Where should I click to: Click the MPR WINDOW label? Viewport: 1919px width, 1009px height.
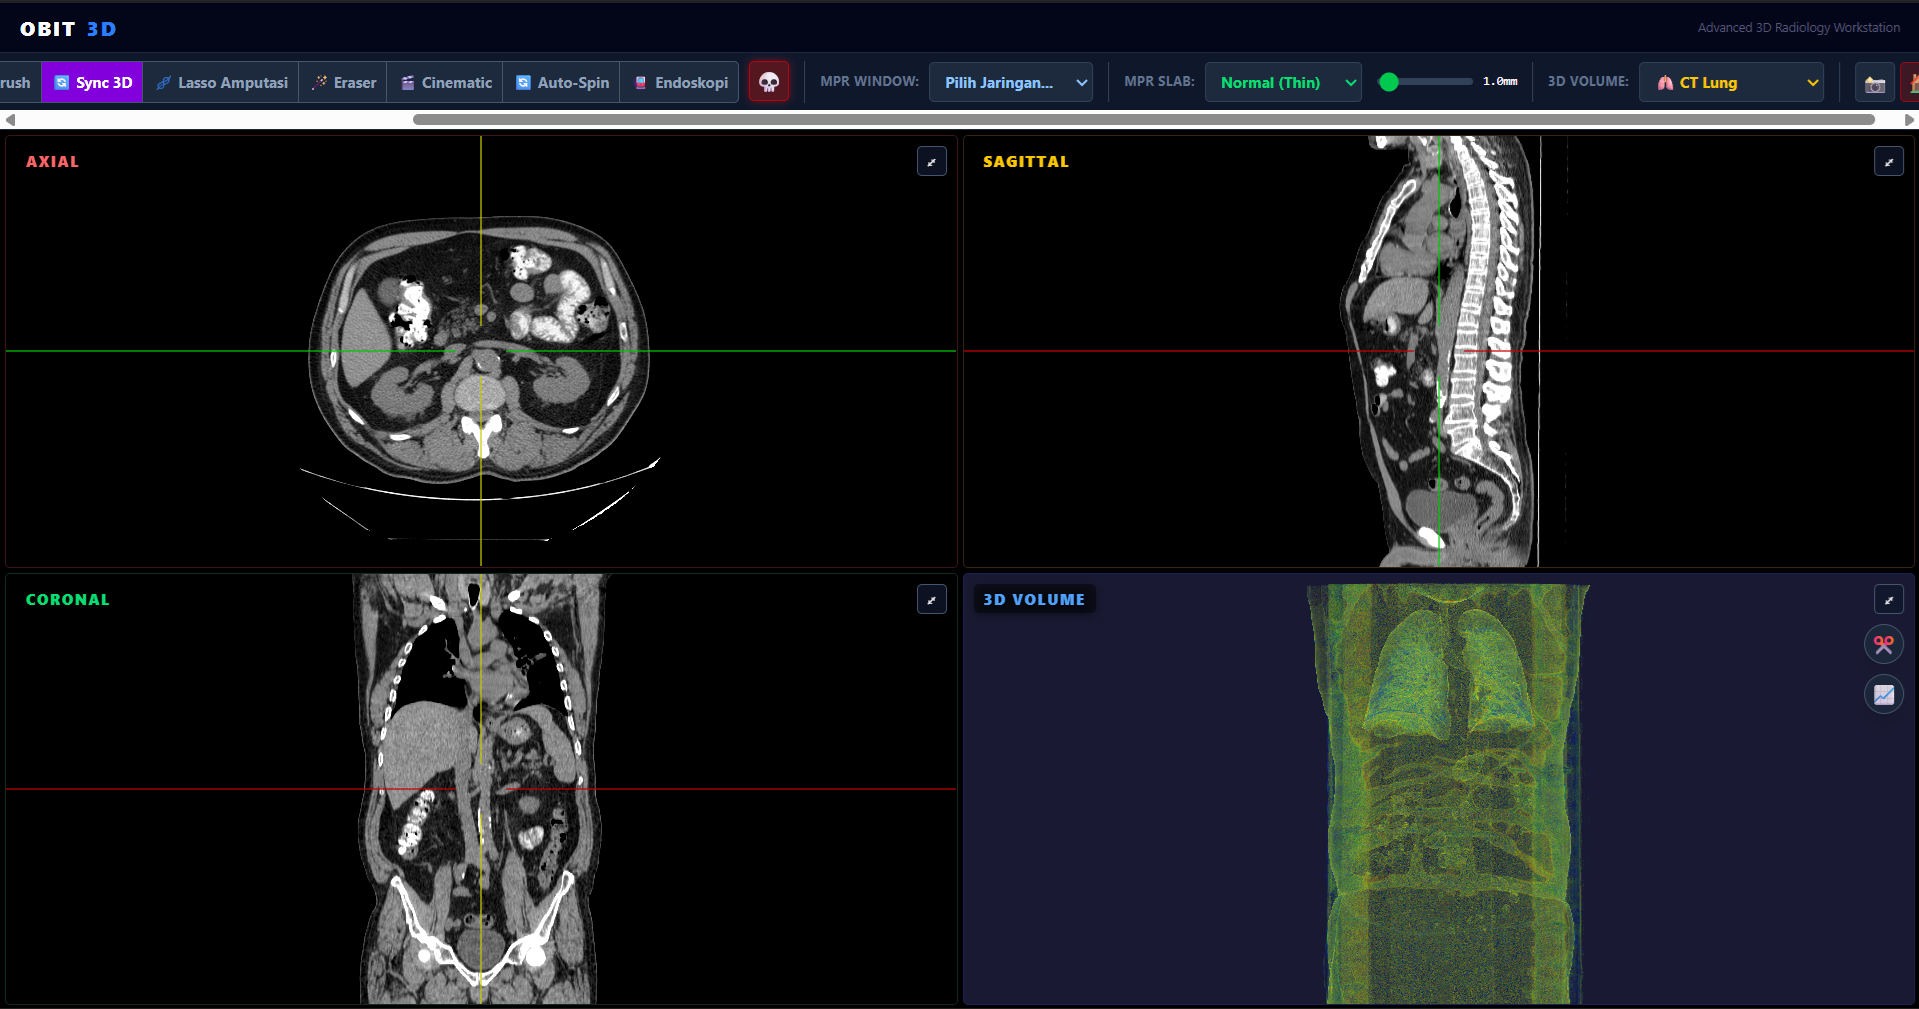pos(869,81)
